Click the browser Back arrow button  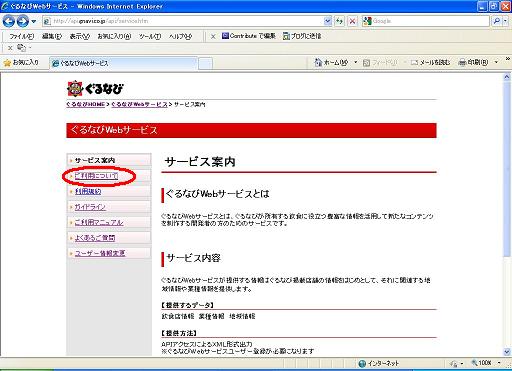pyautogui.click(x=9, y=21)
